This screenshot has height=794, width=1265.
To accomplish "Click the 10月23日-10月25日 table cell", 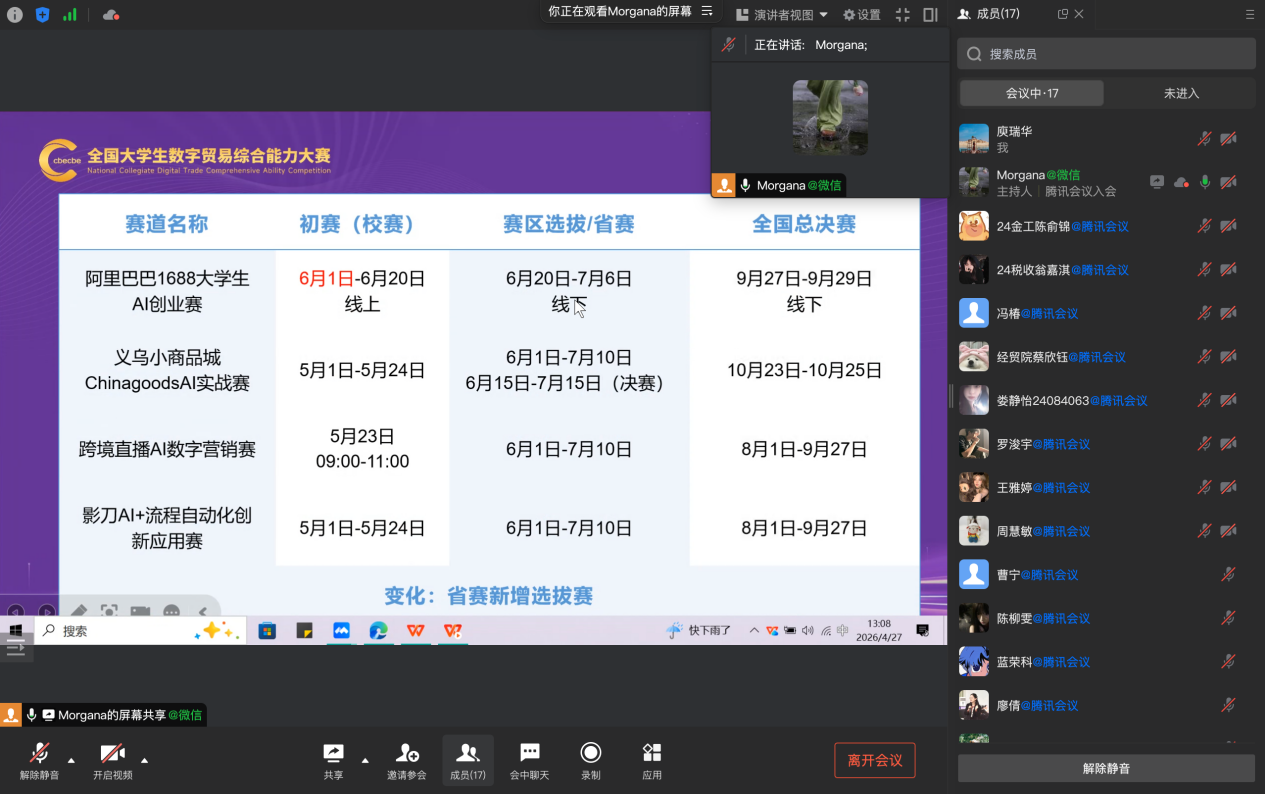I will pyautogui.click(x=804, y=370).
